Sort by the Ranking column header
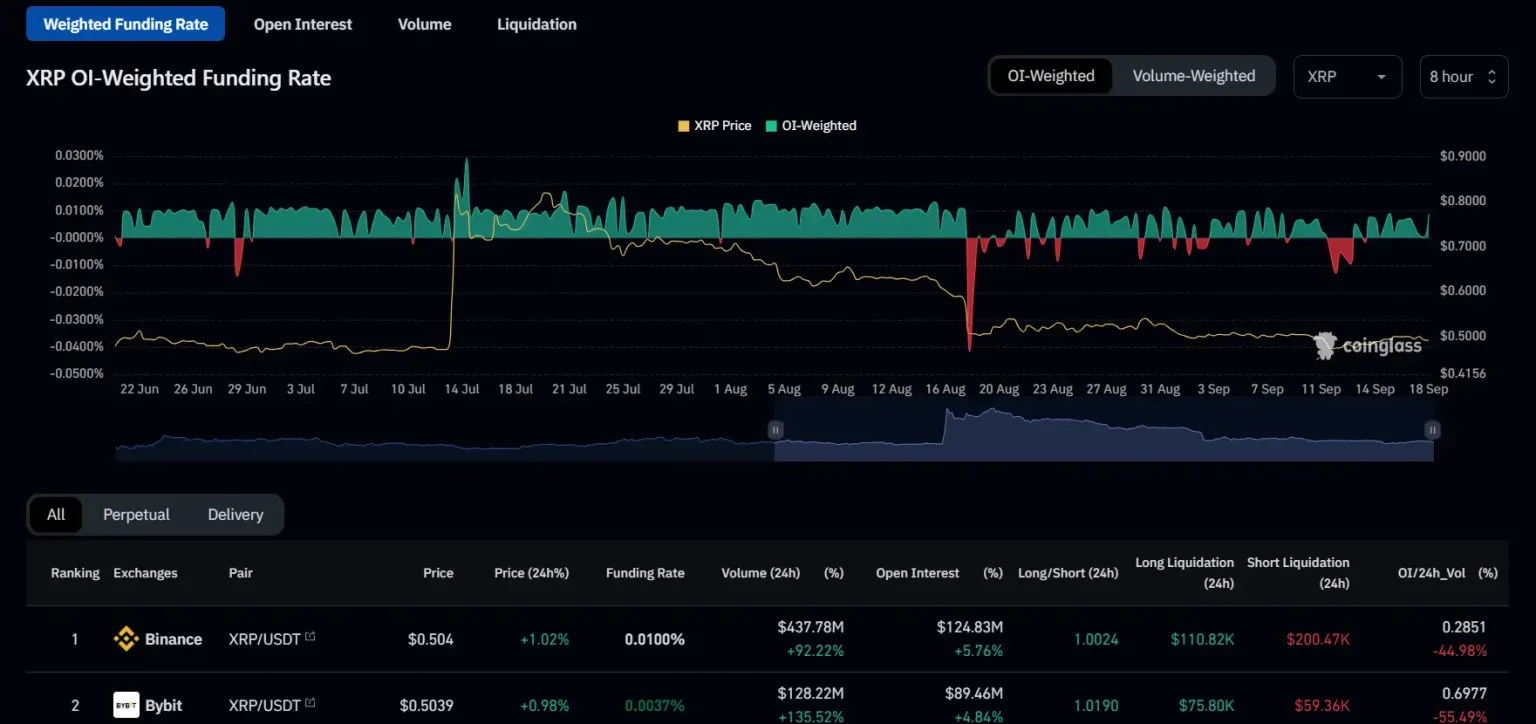Screen dimensions: 1536x724 (75, 573)
